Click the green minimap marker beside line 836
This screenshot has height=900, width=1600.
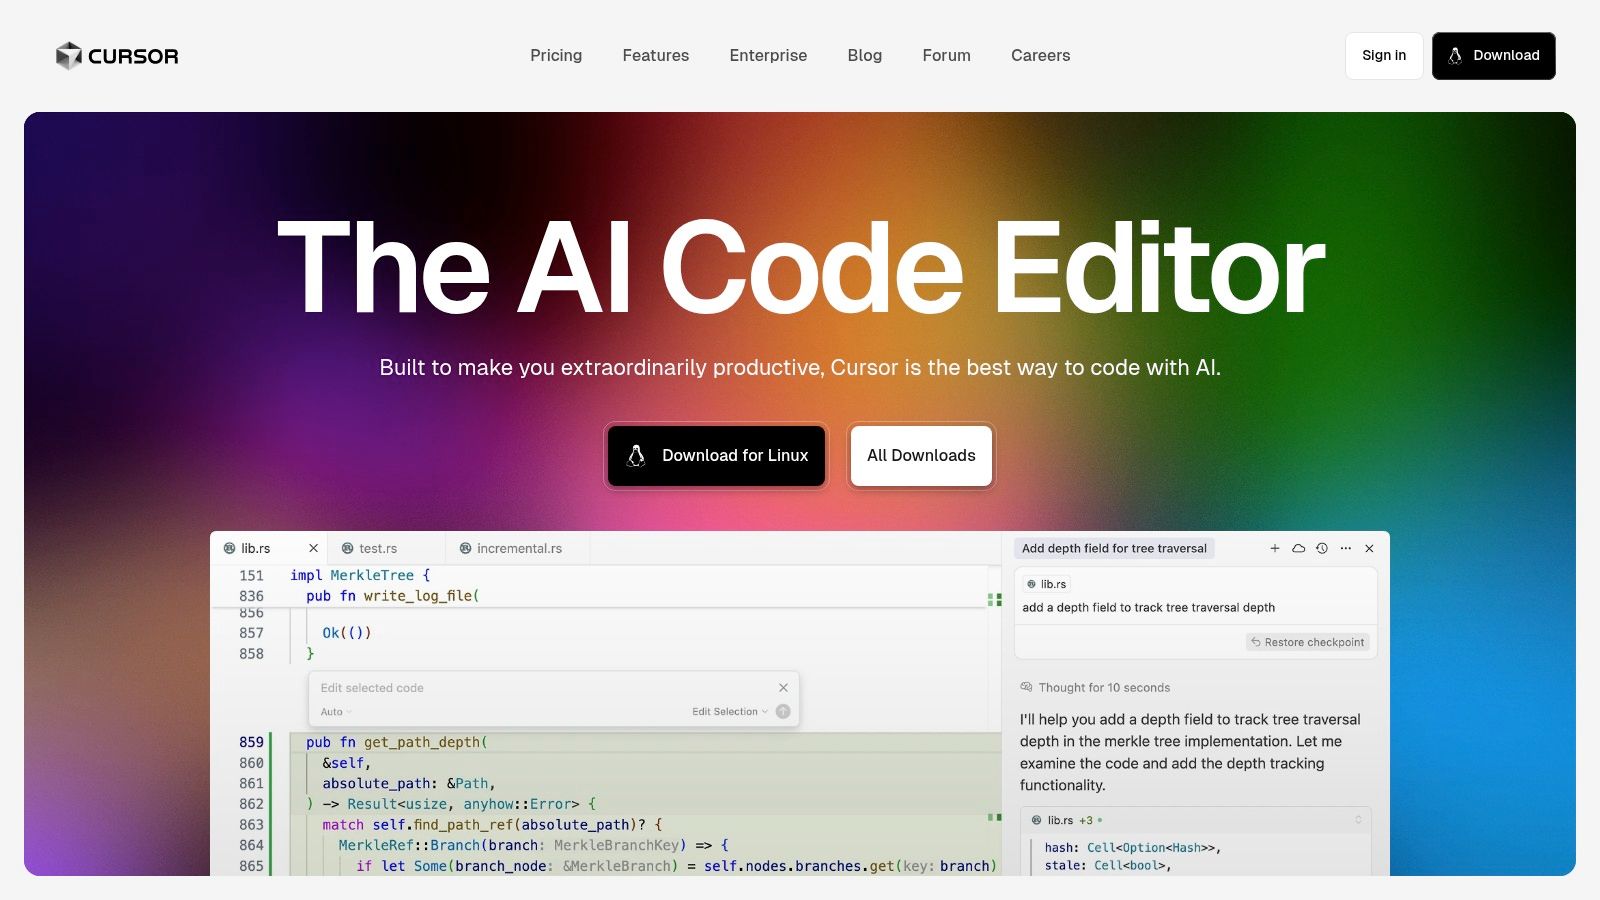pos(994,599)
